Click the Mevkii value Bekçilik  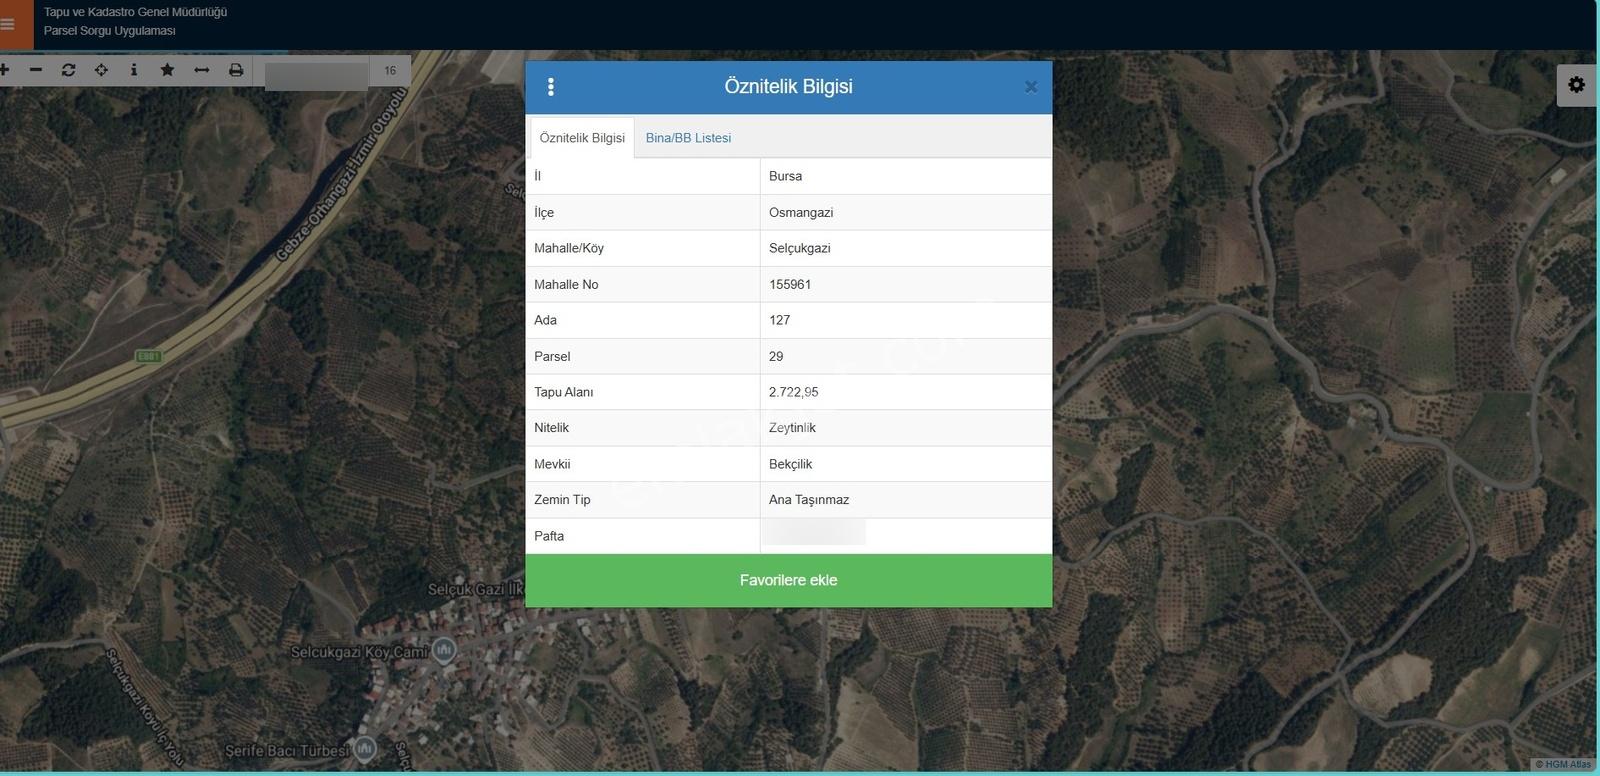(x=790, y=464)
